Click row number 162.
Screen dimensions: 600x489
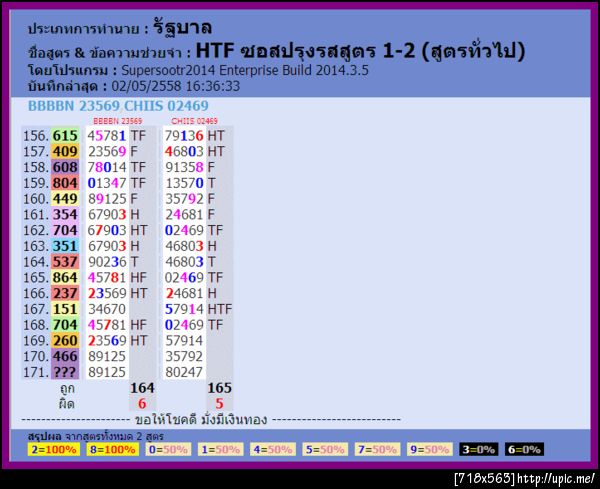point(36,230)
